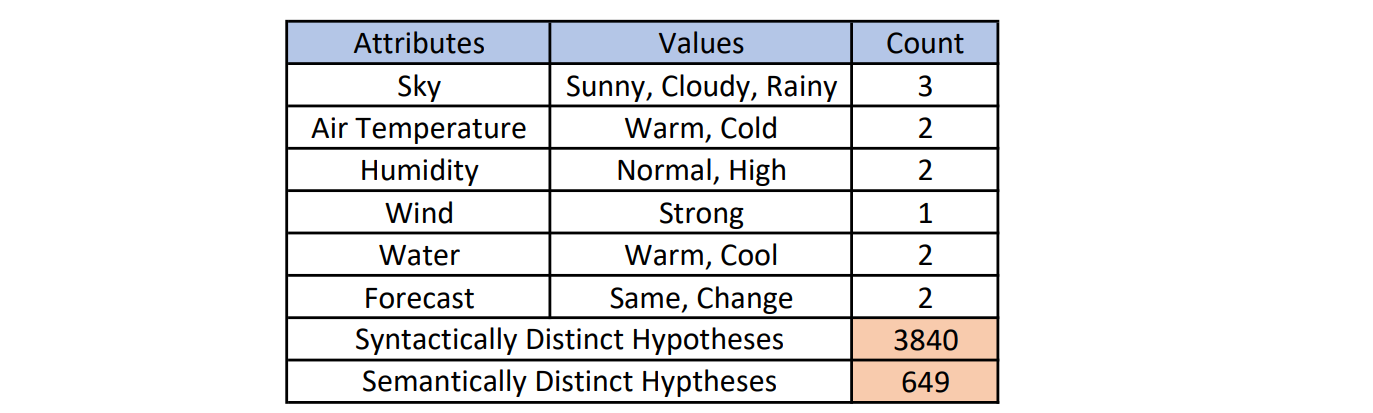The image size is (1373, 413).
Task: Select the 'Warm, Cold' values cell
Action: 700,128
